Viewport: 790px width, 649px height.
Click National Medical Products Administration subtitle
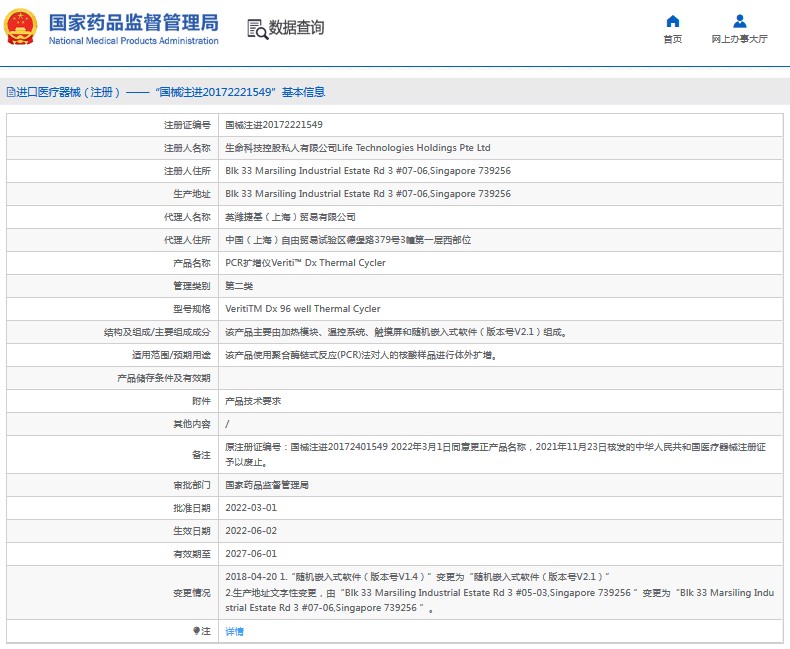[134, 41]
